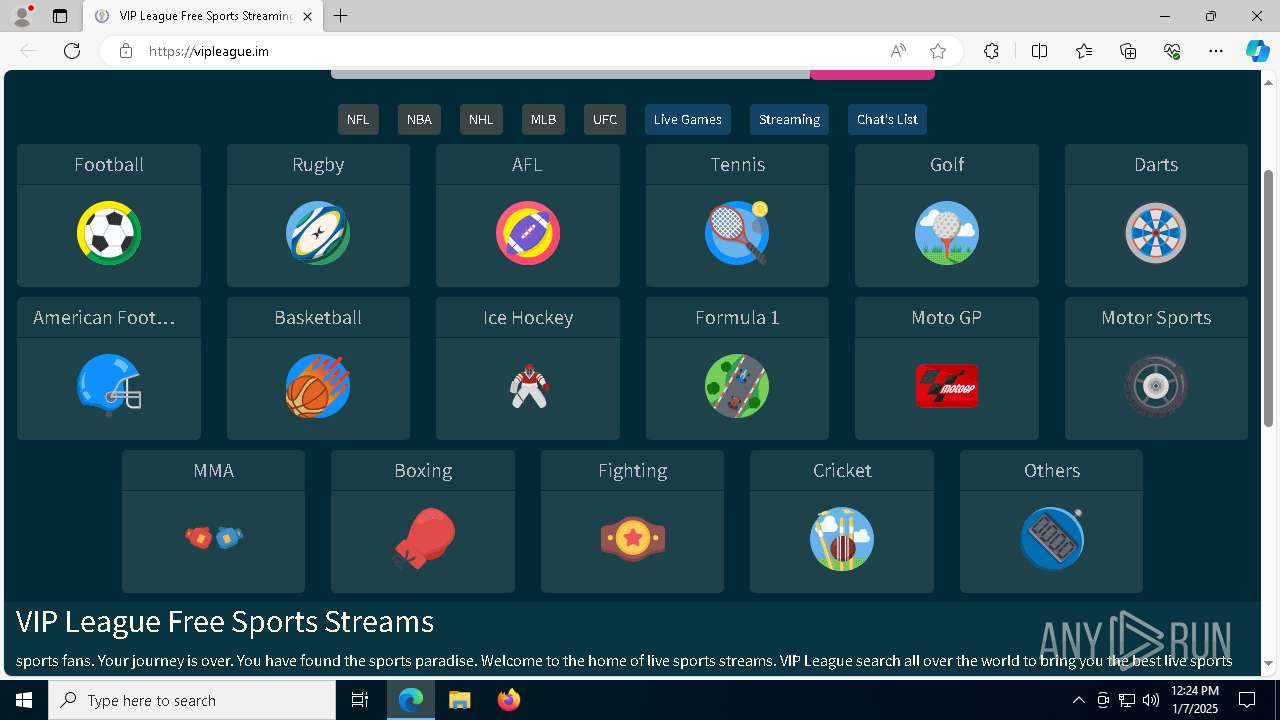This screenshot has height=720, width=1280.
Task: Click the UFC quick link button
Action: (x=605, y=119)
